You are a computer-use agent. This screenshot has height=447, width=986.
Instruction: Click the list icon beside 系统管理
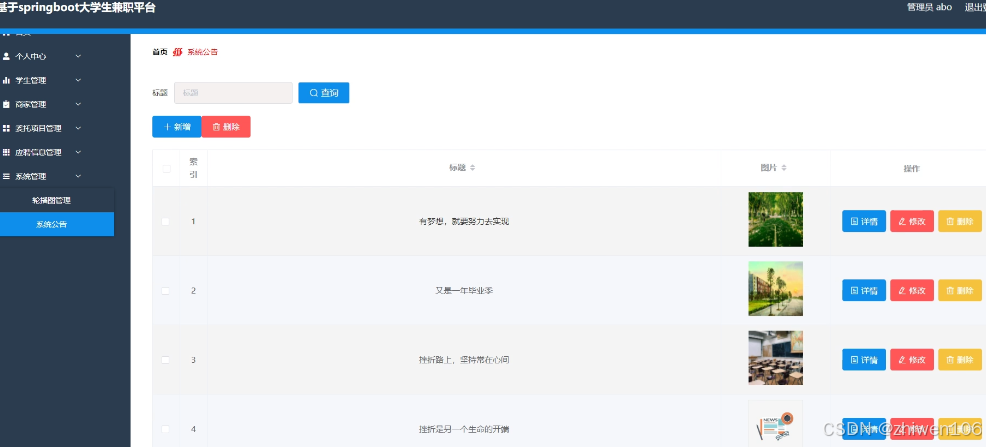click(x=6, y=177)
